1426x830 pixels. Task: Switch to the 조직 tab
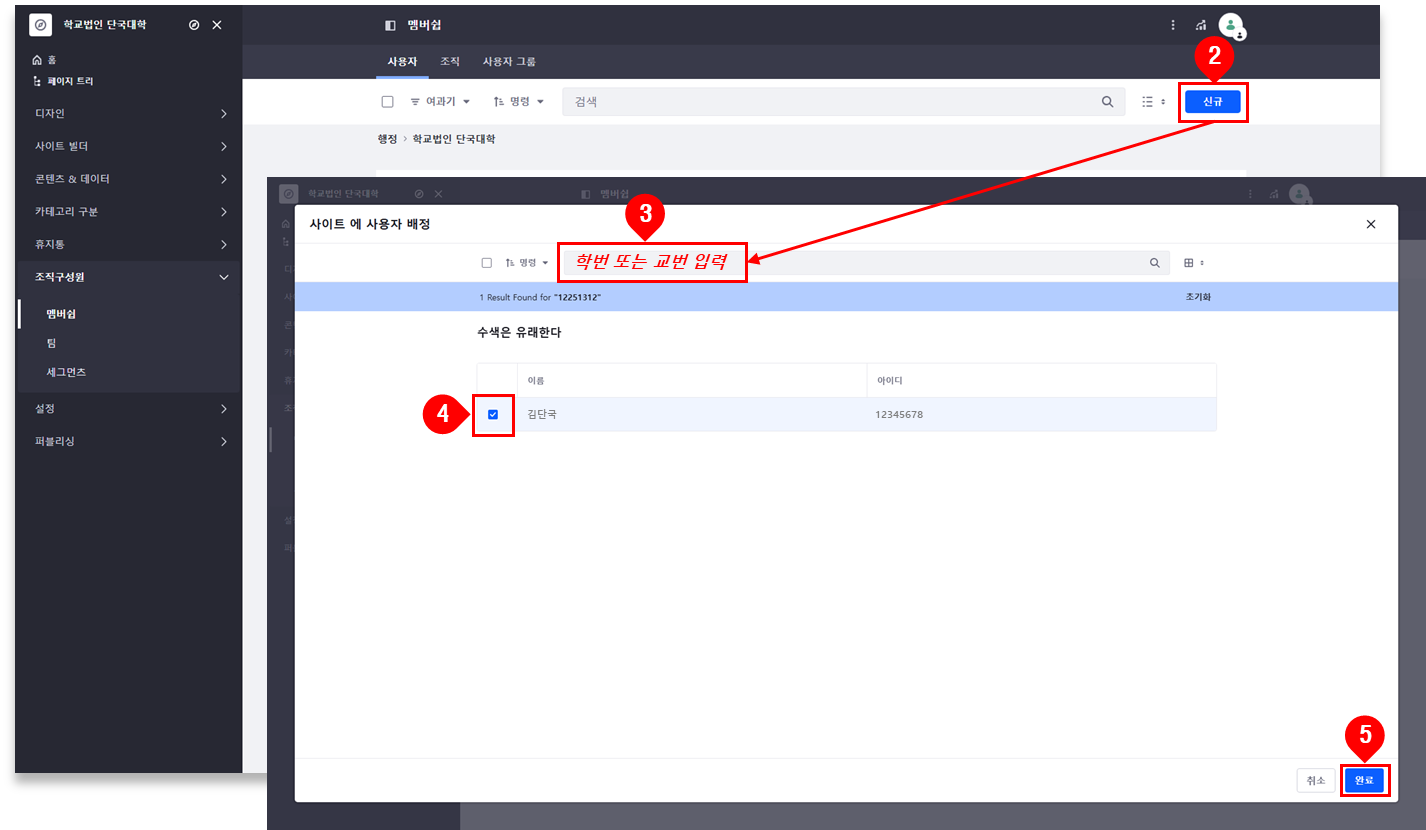click(450, 62)
